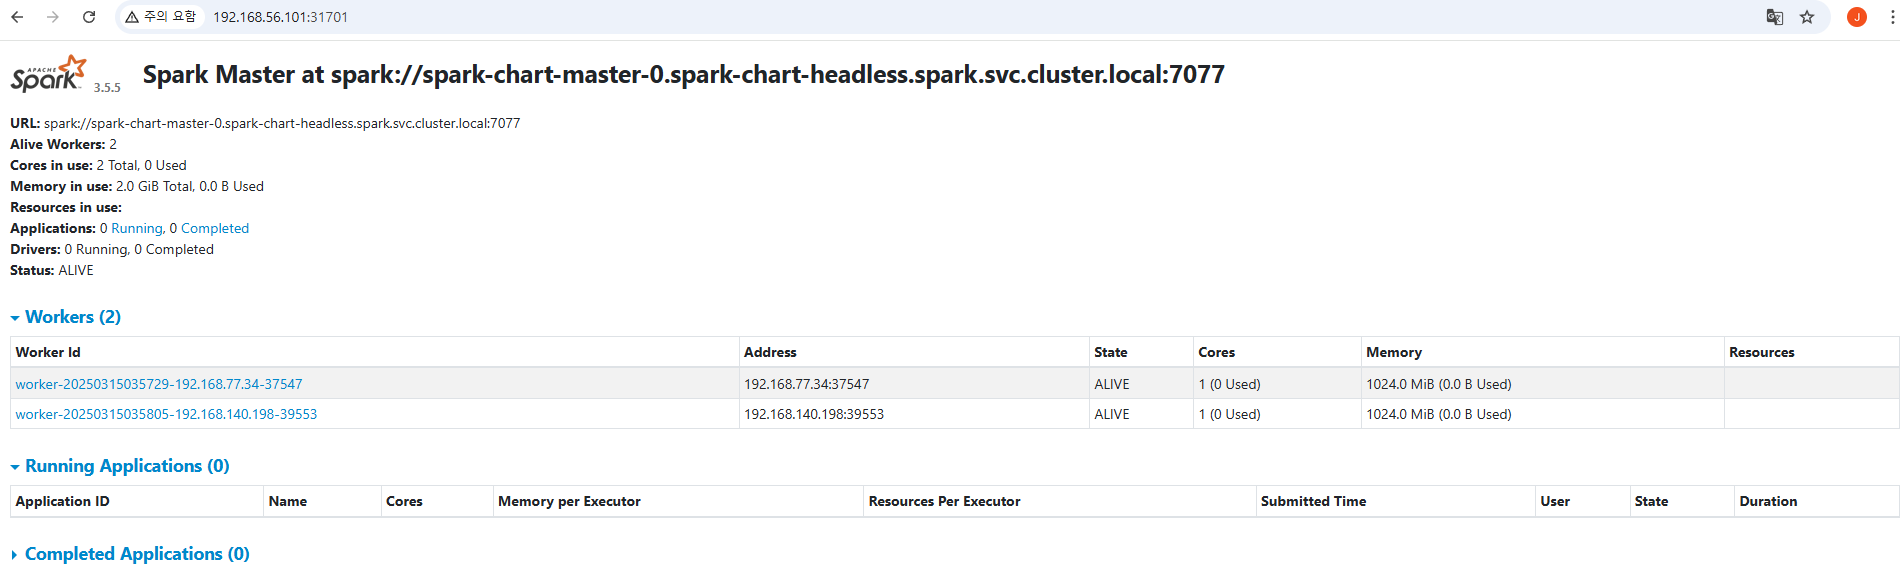Open the Chrome profile avatar J
1900x585 pixels.
[1857, 17]
